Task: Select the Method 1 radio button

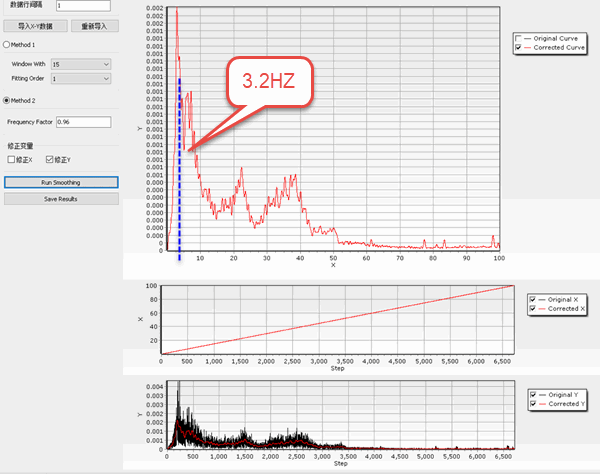Action: tap(6, 45)
